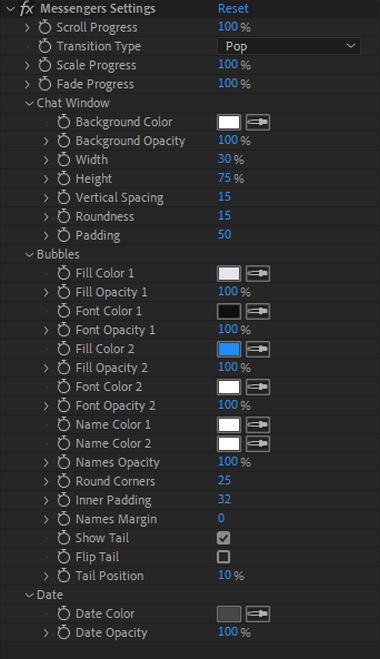380x659 pixels.
Task: Toggle the fx icon for Messengers Settings
Action: point(27,8)
